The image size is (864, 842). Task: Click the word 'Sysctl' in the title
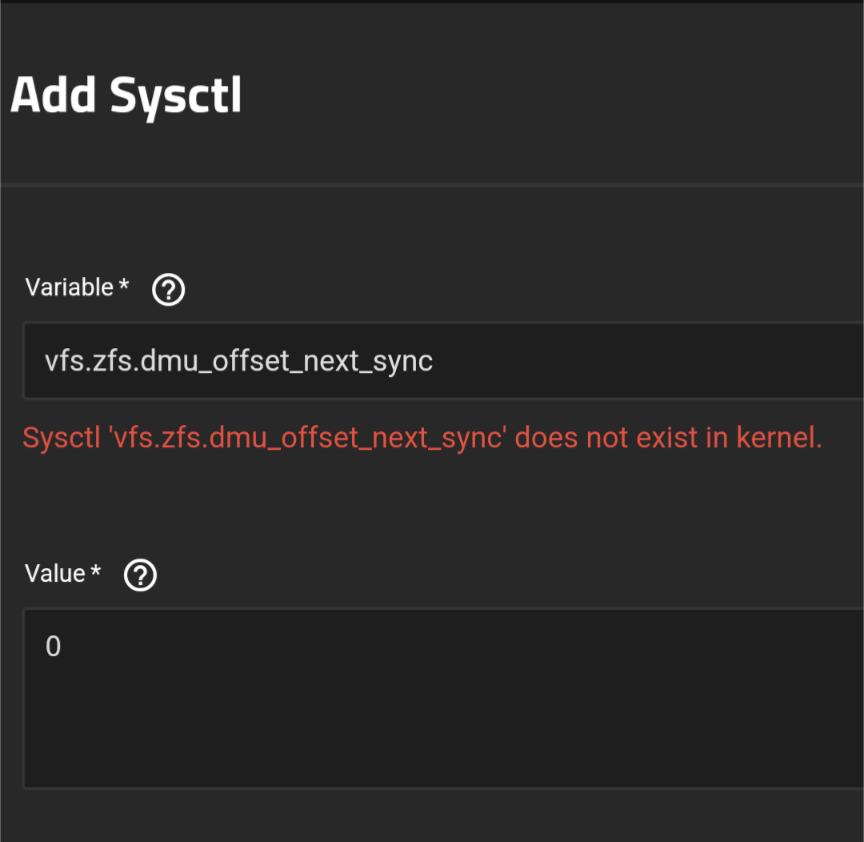(174, 96)
